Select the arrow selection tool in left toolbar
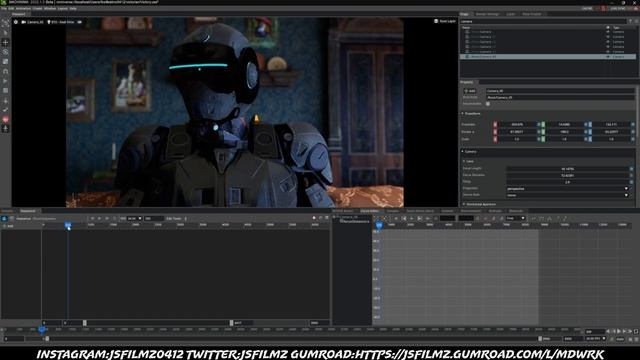 click(x=5, y=33)
